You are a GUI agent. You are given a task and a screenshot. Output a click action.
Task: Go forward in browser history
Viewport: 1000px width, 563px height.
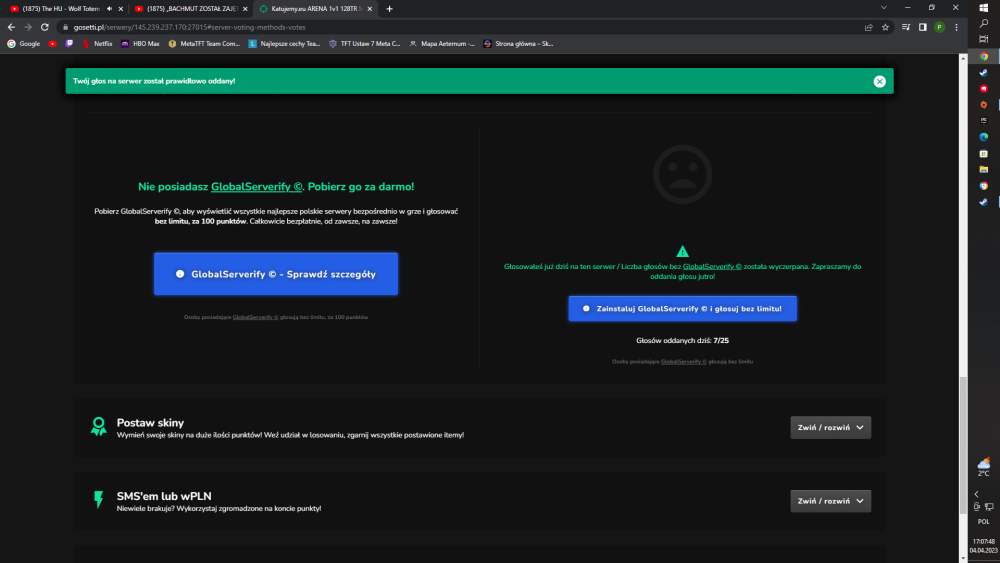[28, 27]
